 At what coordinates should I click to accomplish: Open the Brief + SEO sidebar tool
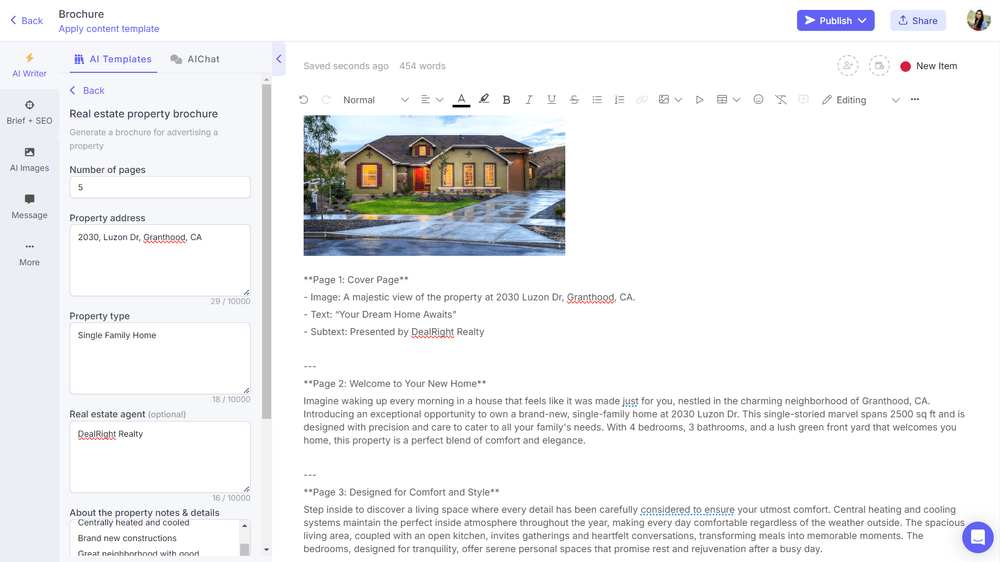29,112
